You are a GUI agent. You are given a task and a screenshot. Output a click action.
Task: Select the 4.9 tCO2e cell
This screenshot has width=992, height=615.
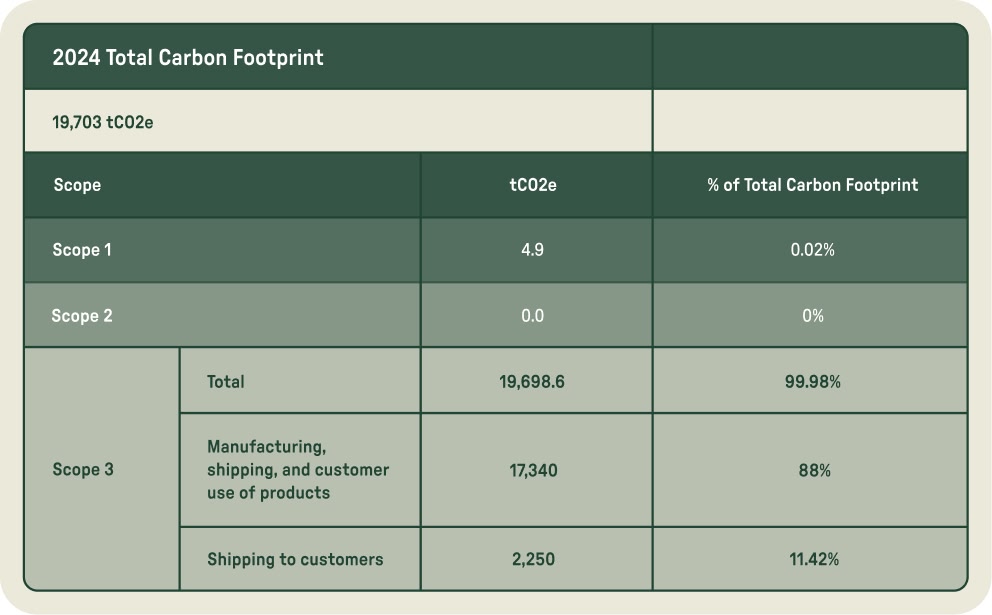[x=533, y=250]
